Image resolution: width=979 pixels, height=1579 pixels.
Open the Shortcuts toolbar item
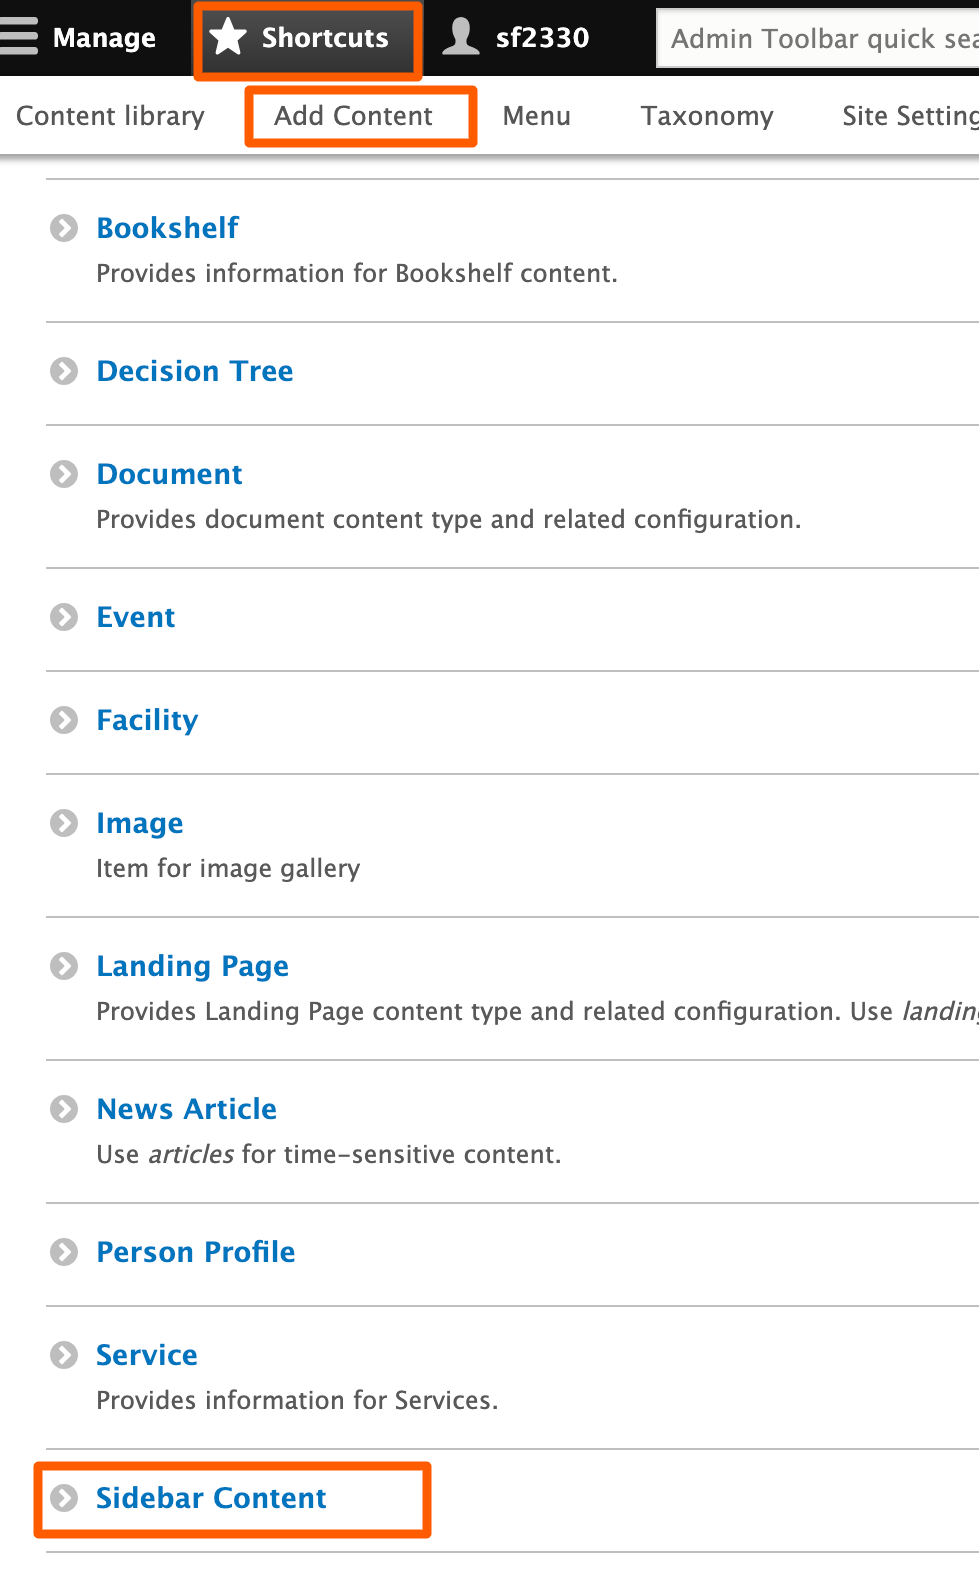coord(308,38)
